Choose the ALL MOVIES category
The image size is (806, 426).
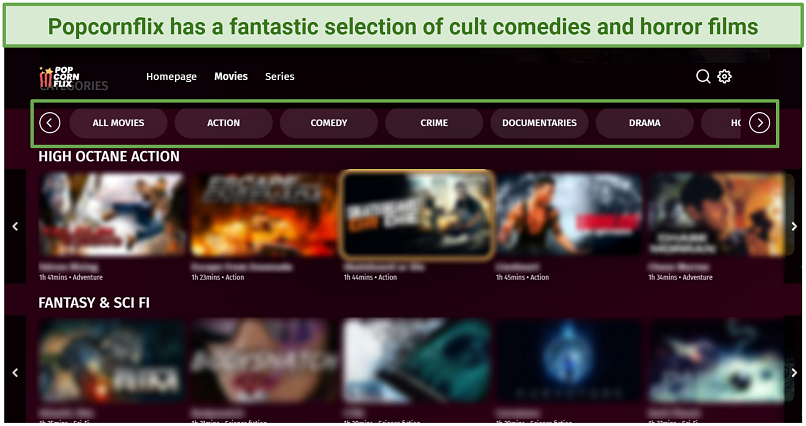(118, 123)
